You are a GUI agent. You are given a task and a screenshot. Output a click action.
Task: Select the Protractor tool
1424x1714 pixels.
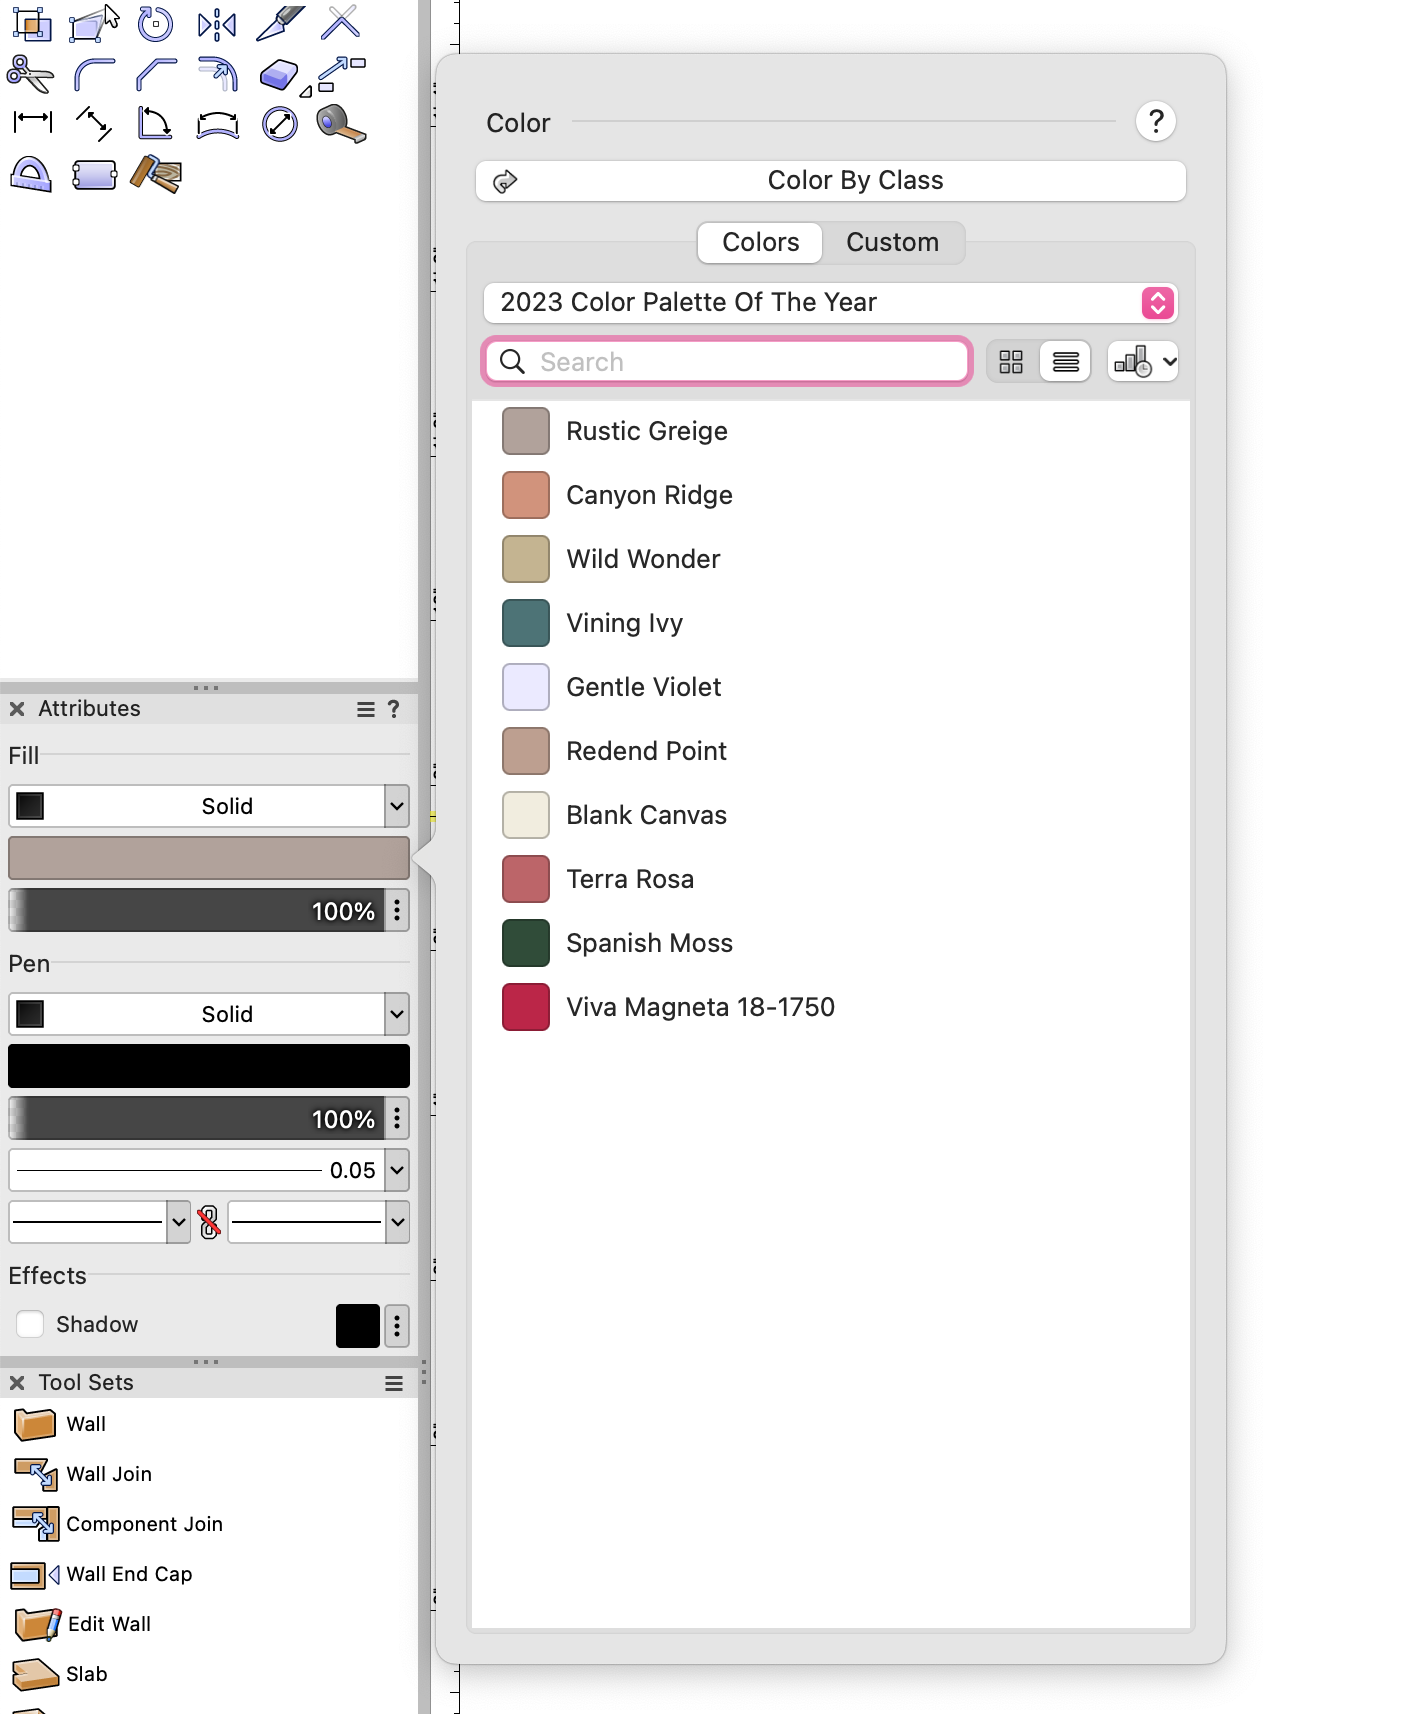[31, 175]
